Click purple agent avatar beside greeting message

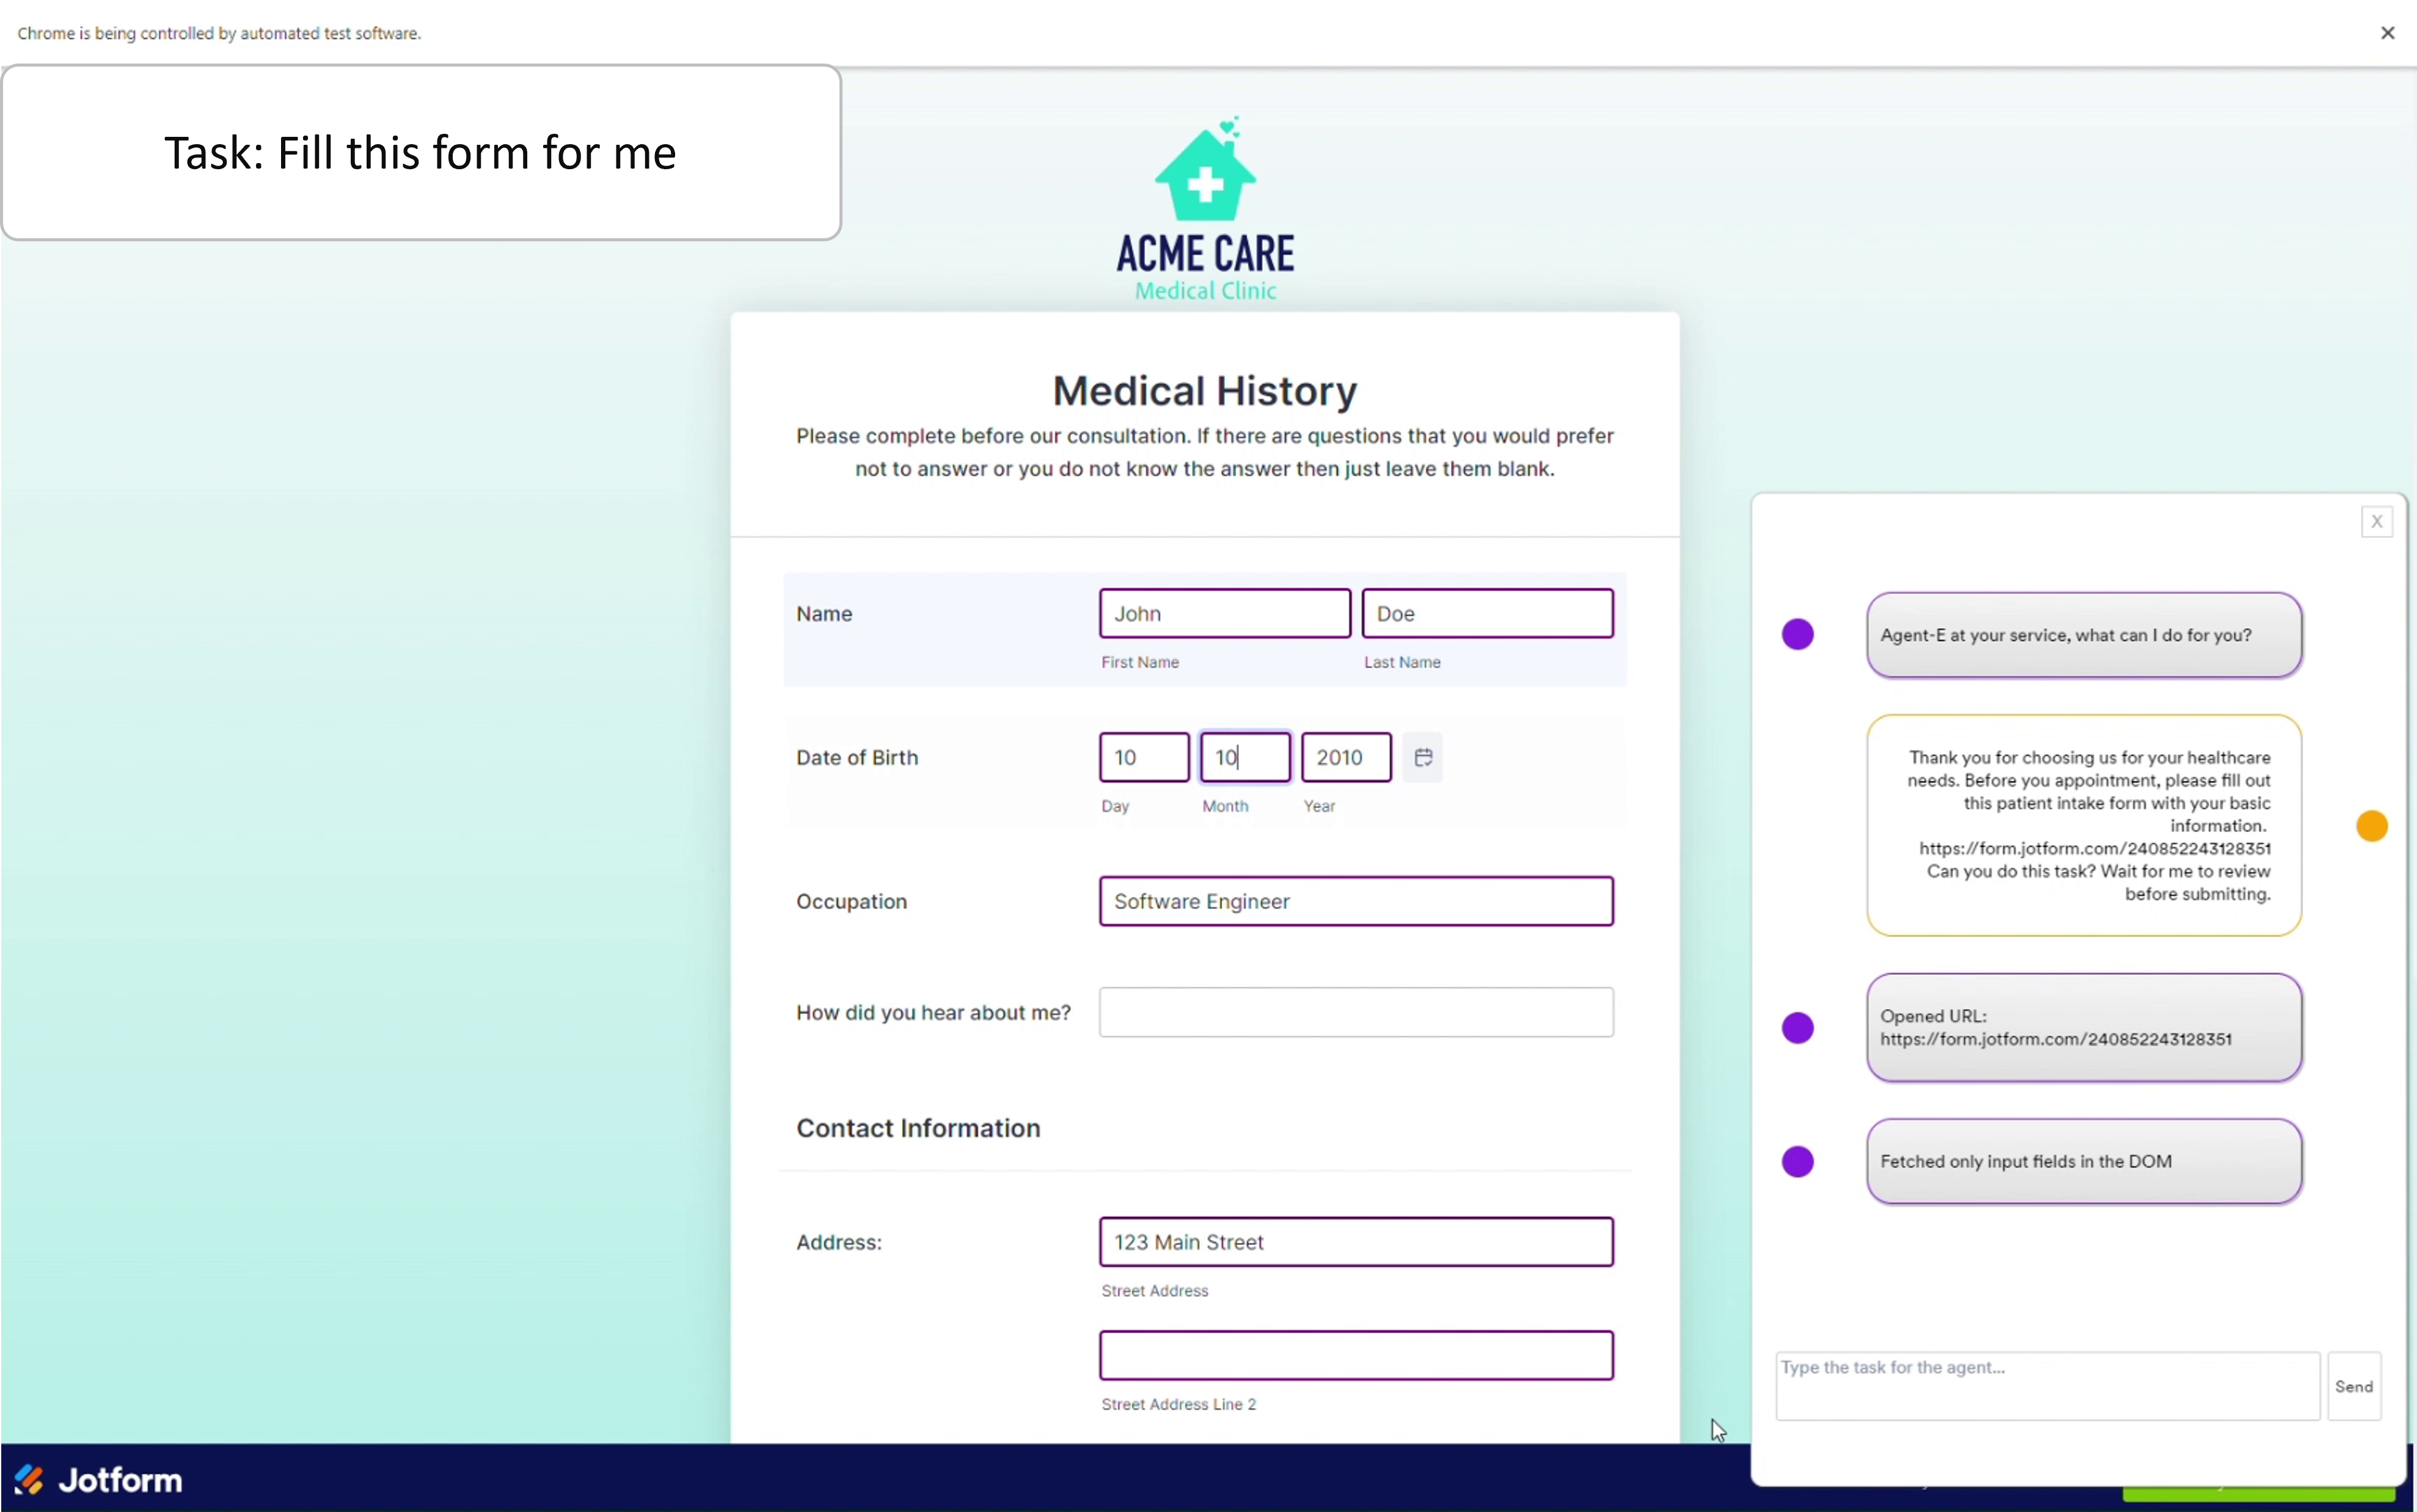click(1797, 634)
